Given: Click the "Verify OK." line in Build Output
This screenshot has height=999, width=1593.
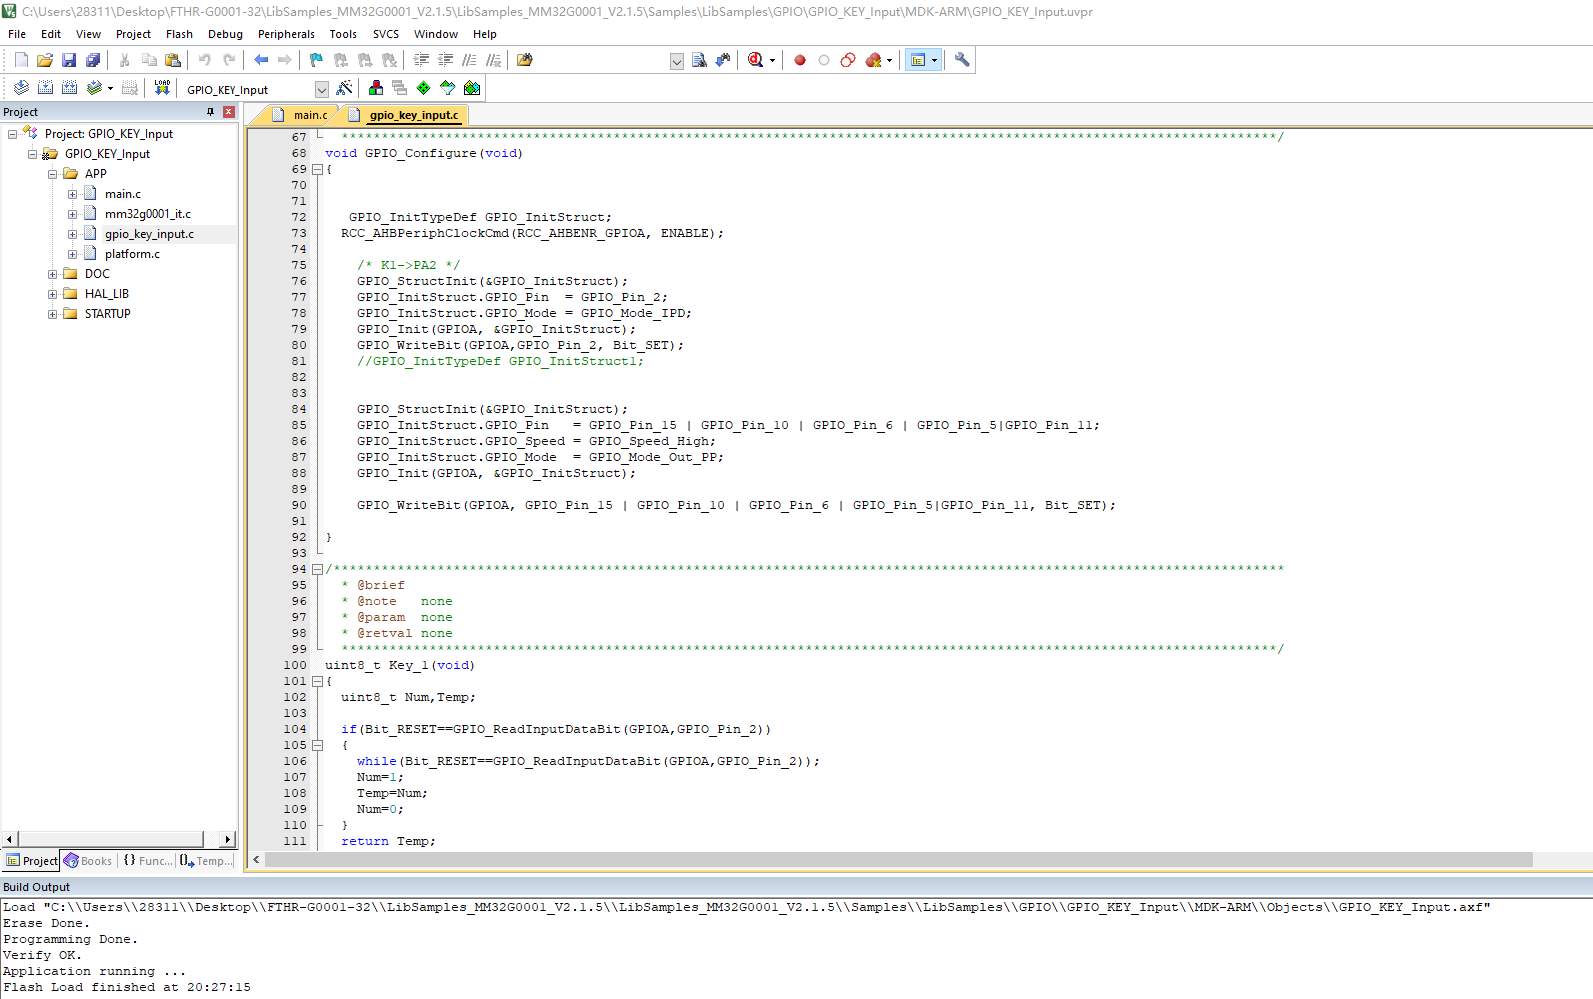Looking at the screenshot, I should pos(42,955).
